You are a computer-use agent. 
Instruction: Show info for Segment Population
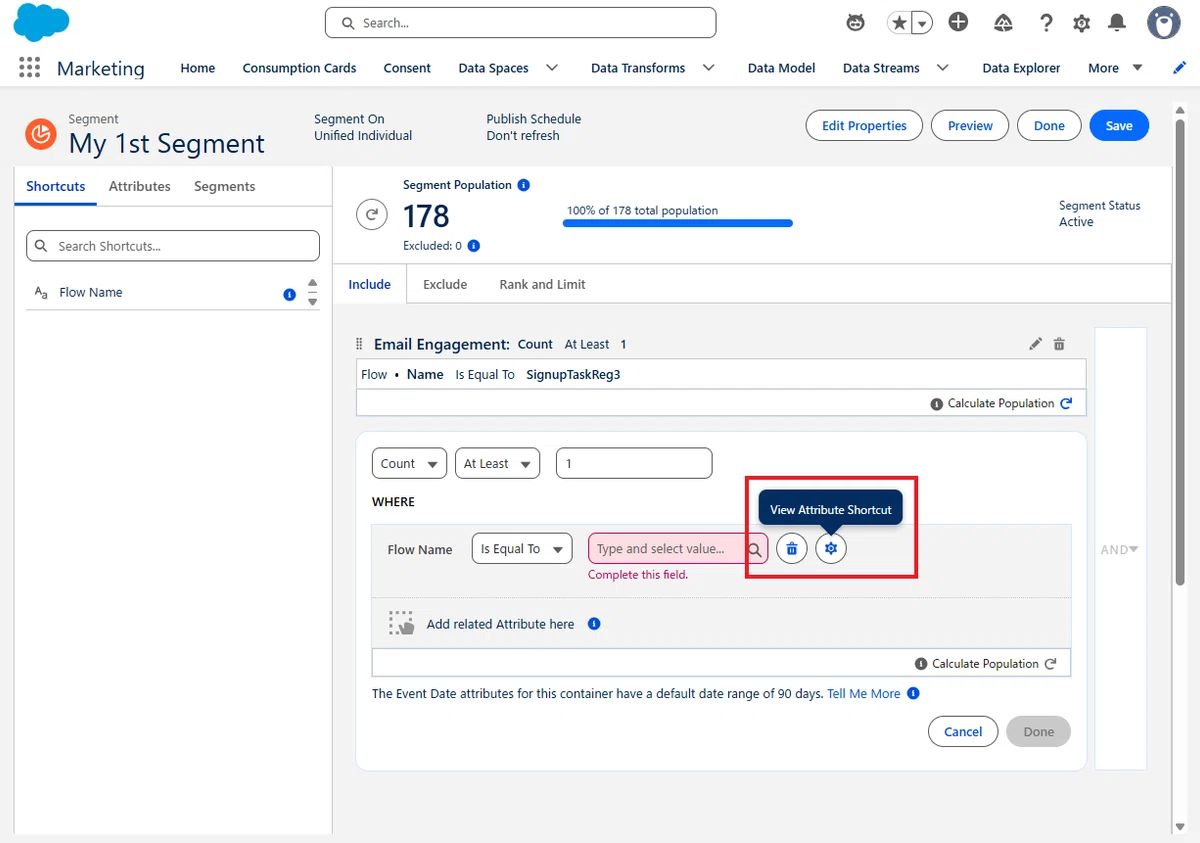(524, 185)
